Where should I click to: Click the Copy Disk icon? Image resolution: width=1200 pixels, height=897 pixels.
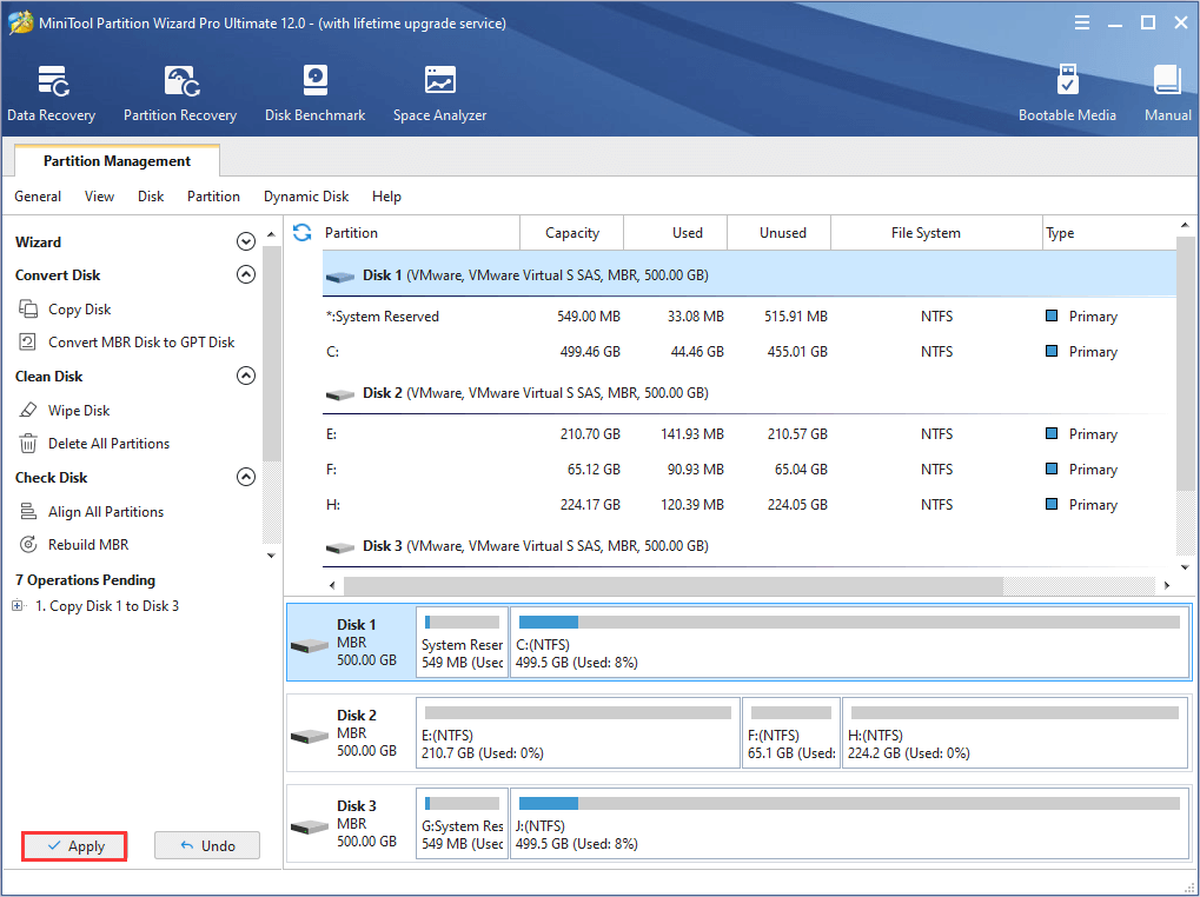tap(28, 309)
